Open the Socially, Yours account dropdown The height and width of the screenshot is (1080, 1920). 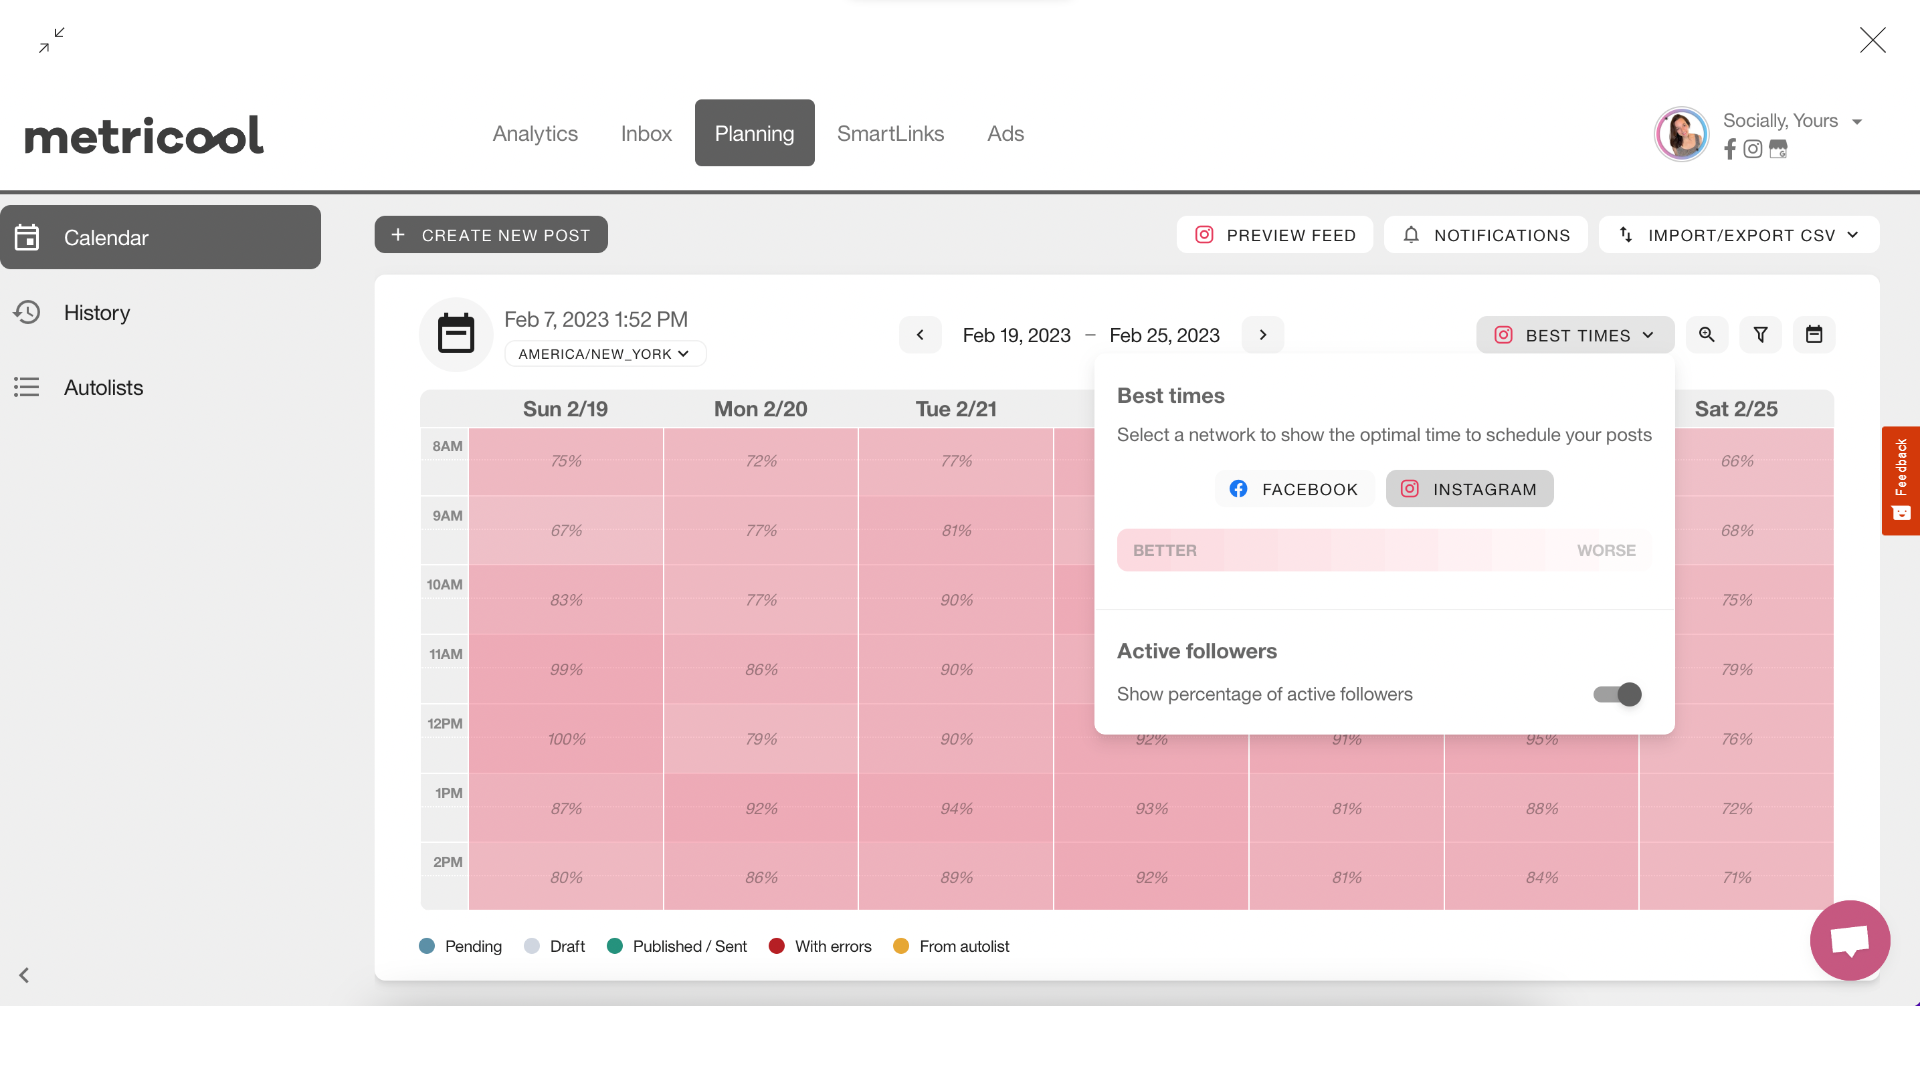(x=1790, y=121)
